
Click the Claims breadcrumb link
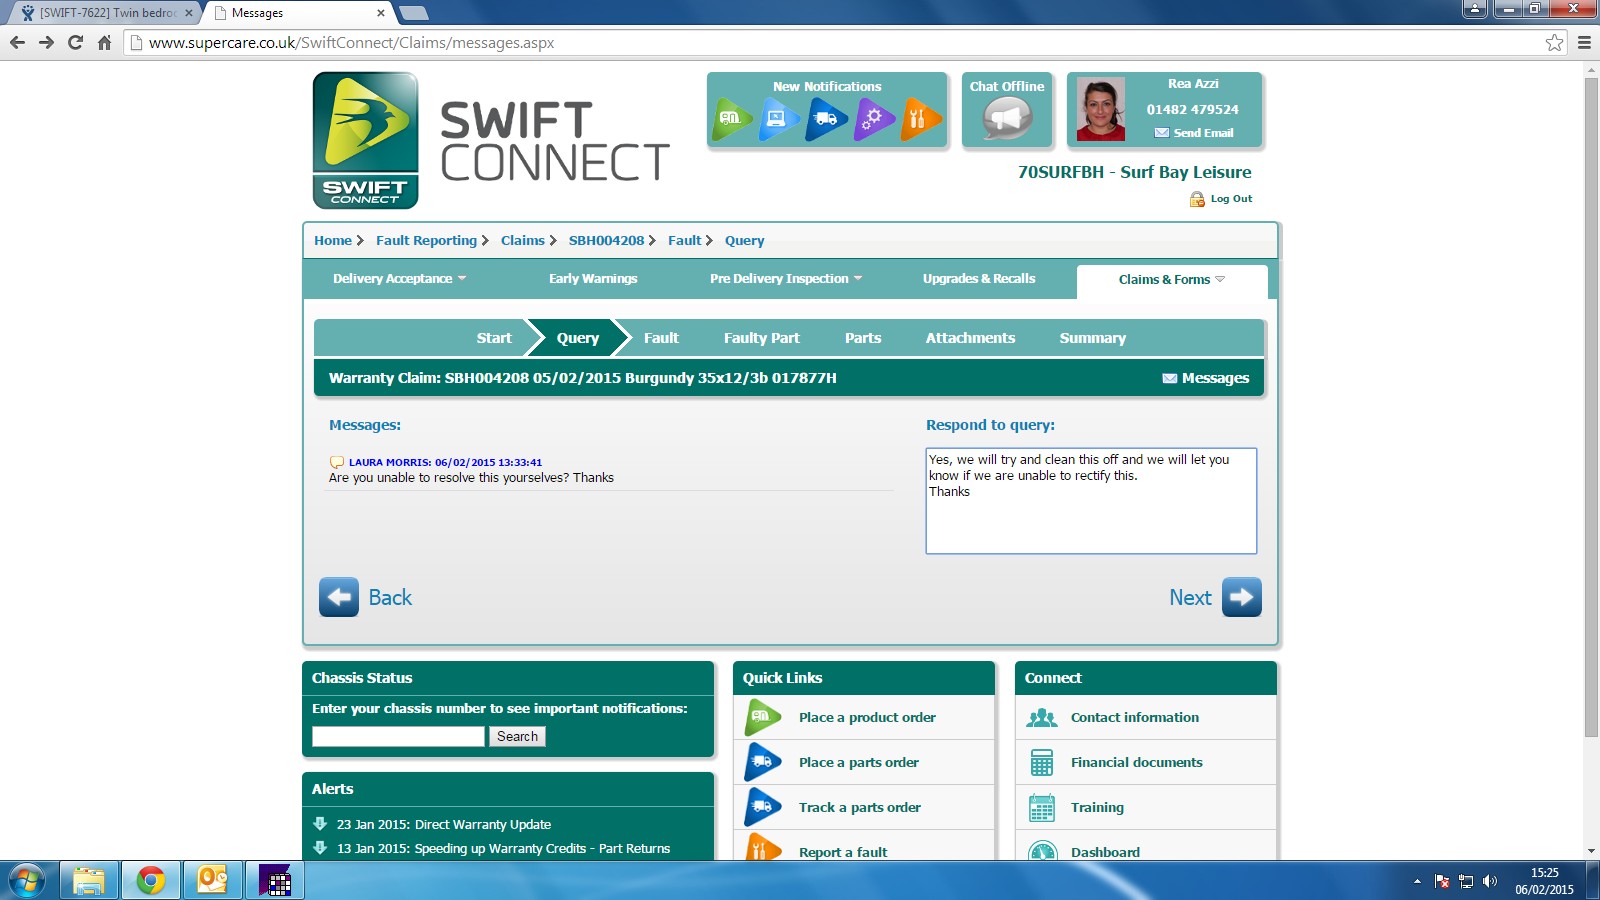523,240
